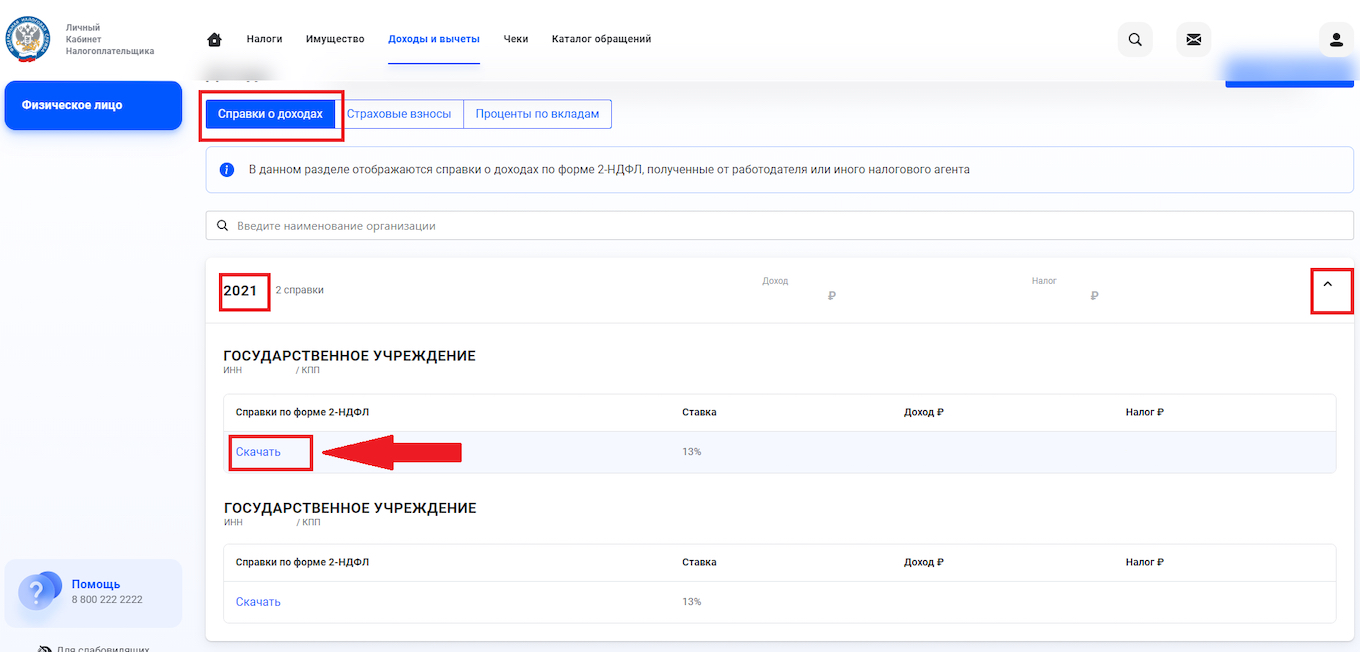
Task: Open the Имущество menu item
Action: point(335,39)
